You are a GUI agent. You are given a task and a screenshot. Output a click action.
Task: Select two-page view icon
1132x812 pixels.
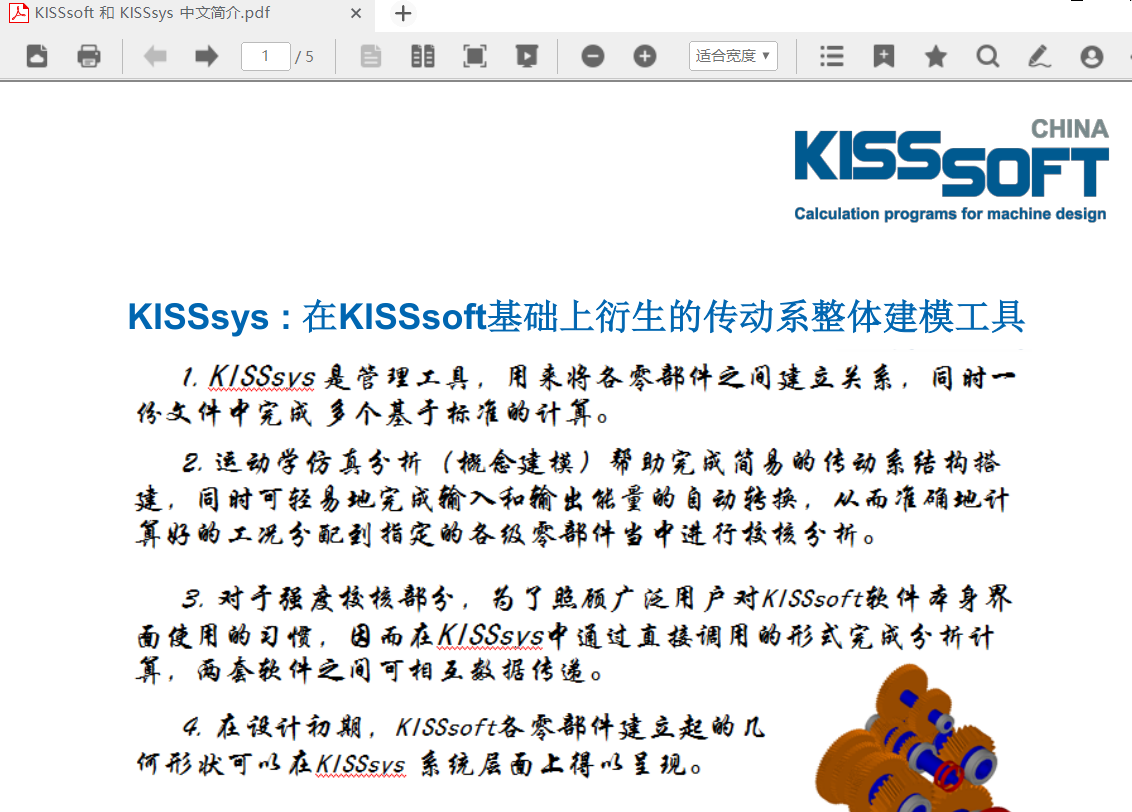[x=422, y=56]
